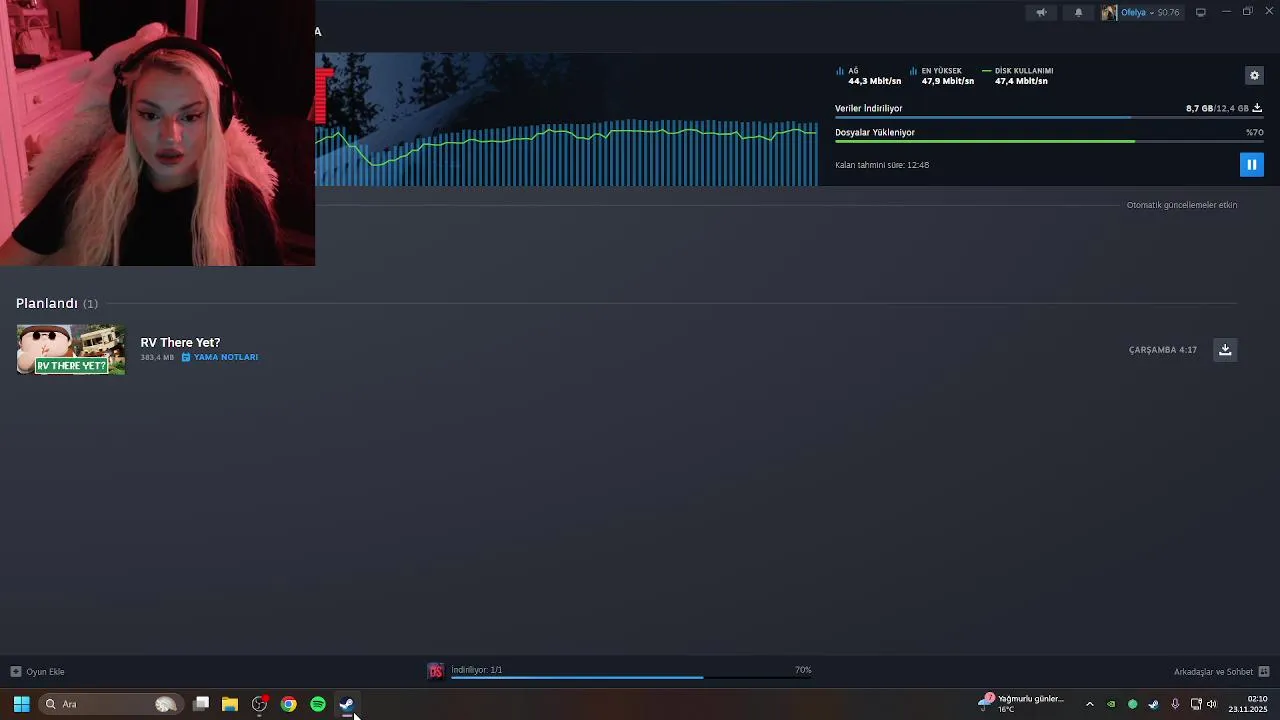Image resolution: width=1280 pixels, height=720 pixels.
Task: Click the Steam system tray icon
Action: click(1153, 704)
